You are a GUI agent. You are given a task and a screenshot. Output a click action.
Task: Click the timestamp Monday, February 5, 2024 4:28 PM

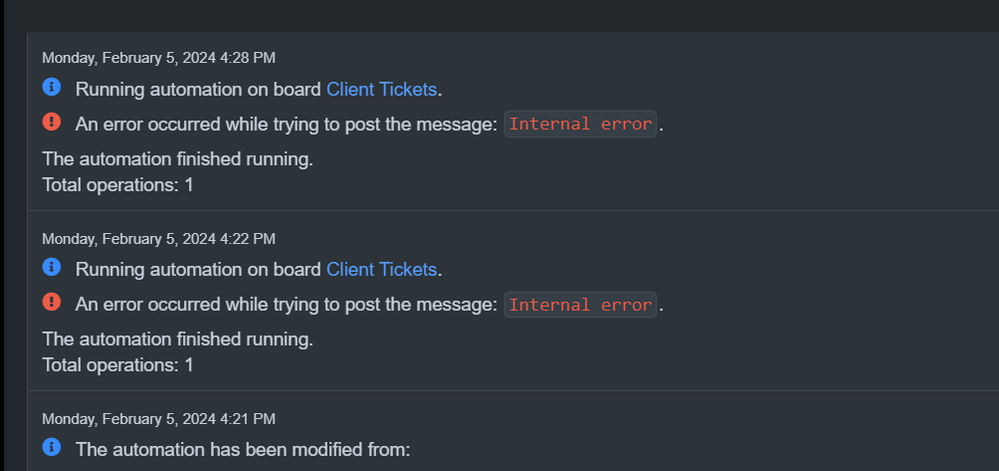(159, 58)
